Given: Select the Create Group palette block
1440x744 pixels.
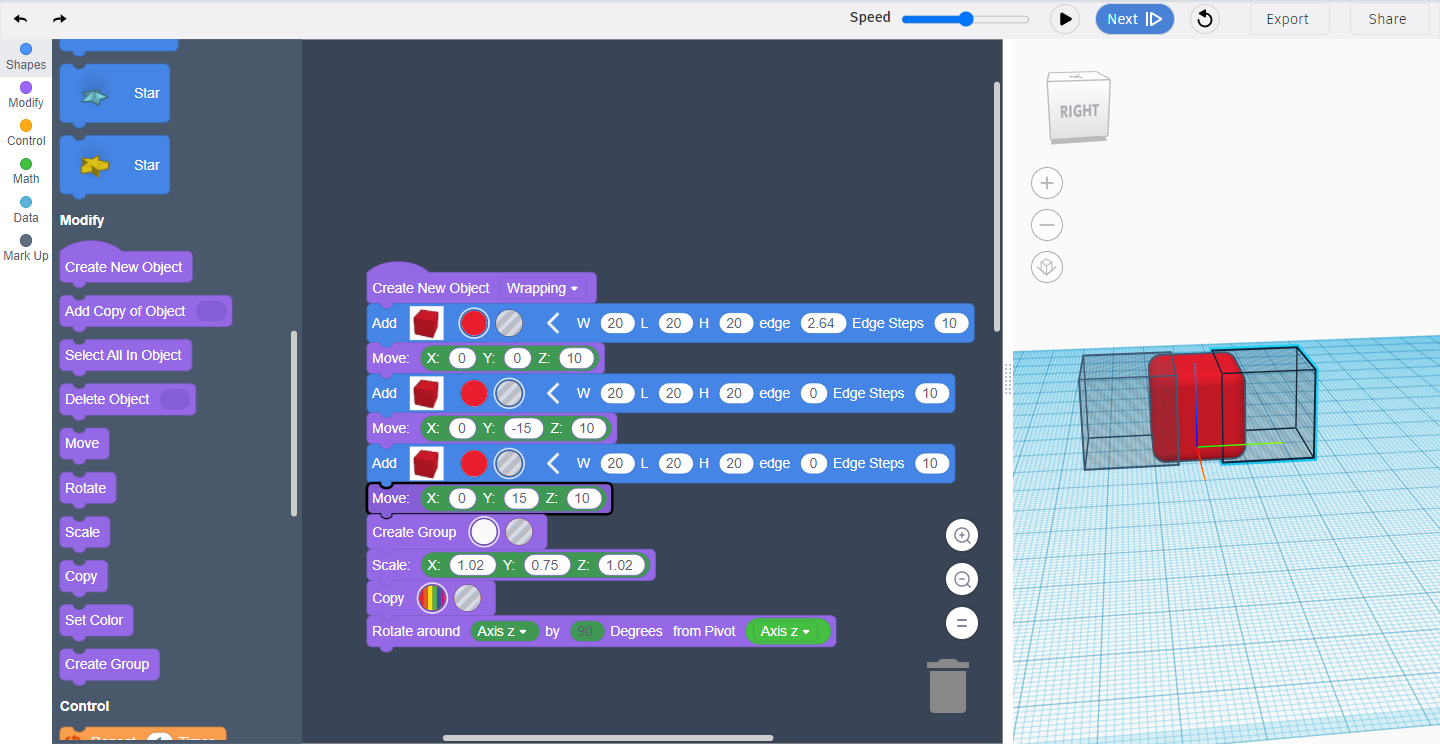Looking at the screenshot, I should click(x=110, y=664).
